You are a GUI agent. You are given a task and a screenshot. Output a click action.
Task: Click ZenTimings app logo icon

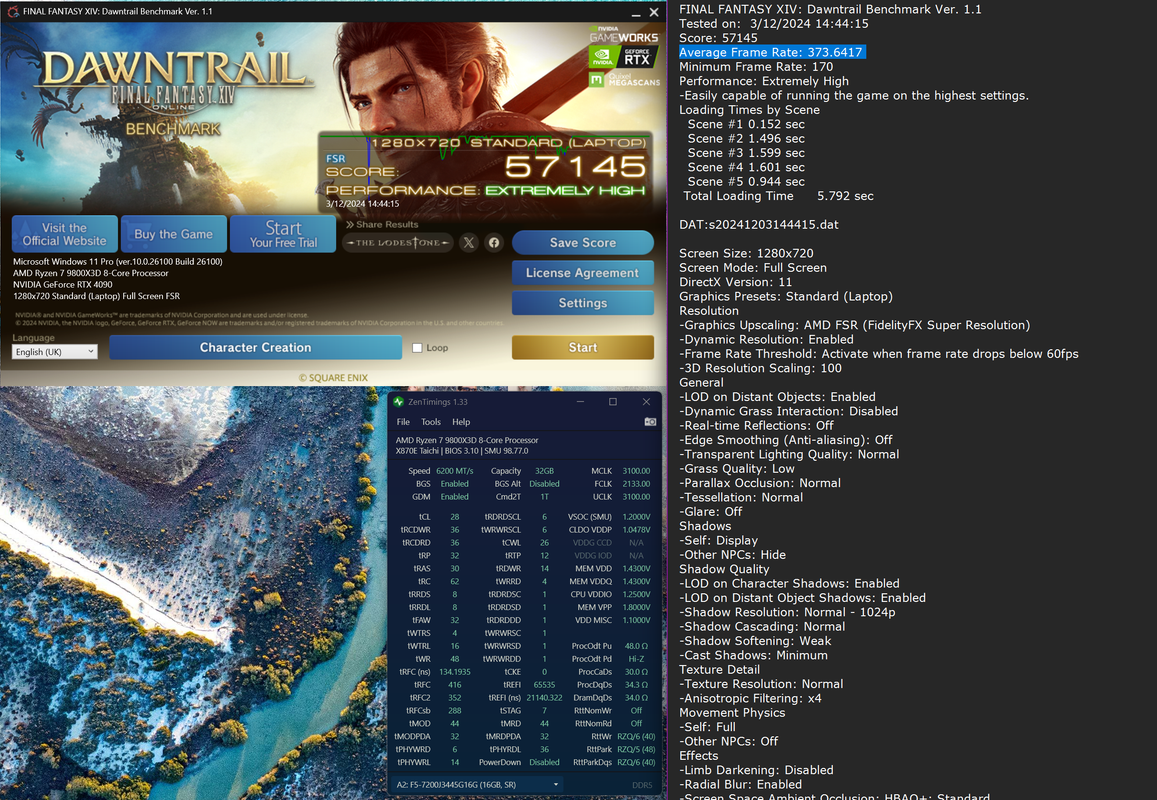pyautogui.click(x=398, y=402)
